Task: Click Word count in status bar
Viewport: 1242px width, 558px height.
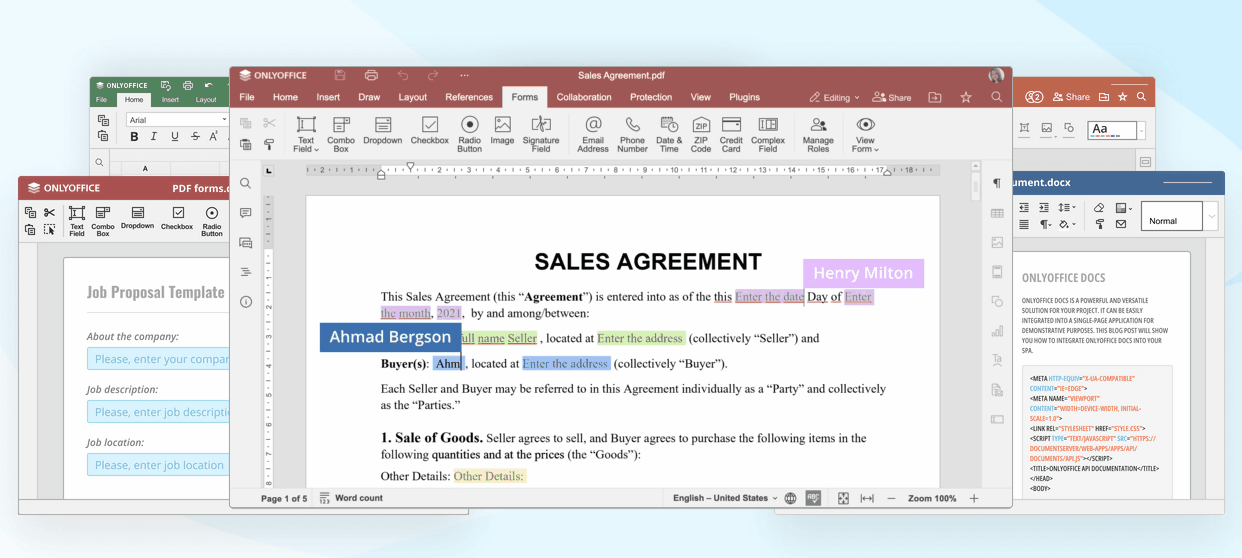Action: (x=351, y=498)
